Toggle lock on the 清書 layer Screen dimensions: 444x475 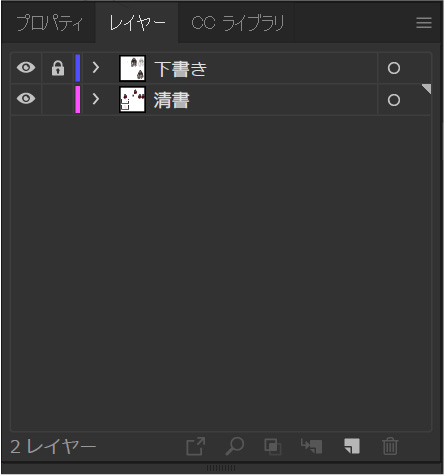click(x=58, y=99)
